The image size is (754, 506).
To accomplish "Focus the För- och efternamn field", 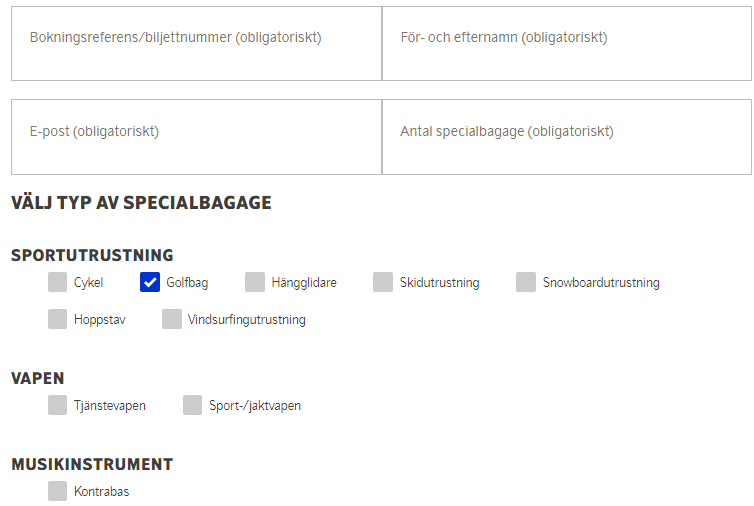I will tap(566, 44).
